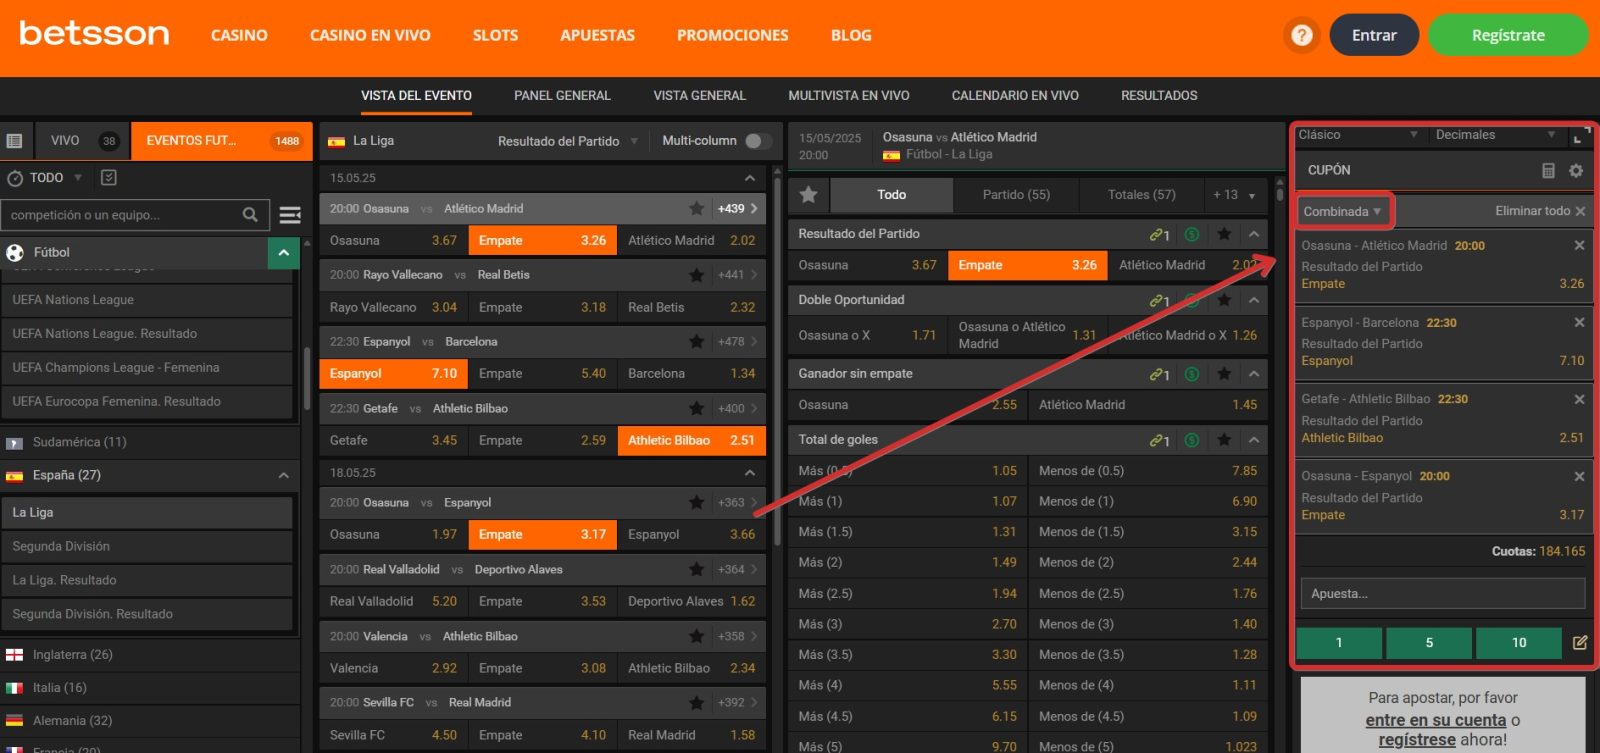Open the filter lines icon beside search
Screen dimensions: 1600x753
point(290,215)
